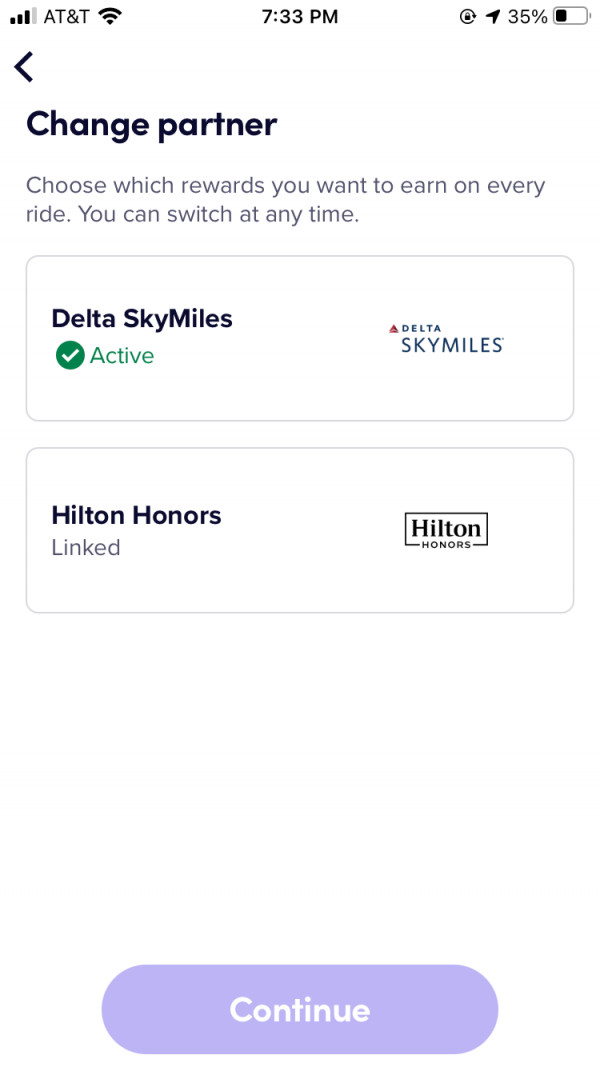Tap the Wi-Fi status icon
The image size is (600, 1067).
point(110,17)
